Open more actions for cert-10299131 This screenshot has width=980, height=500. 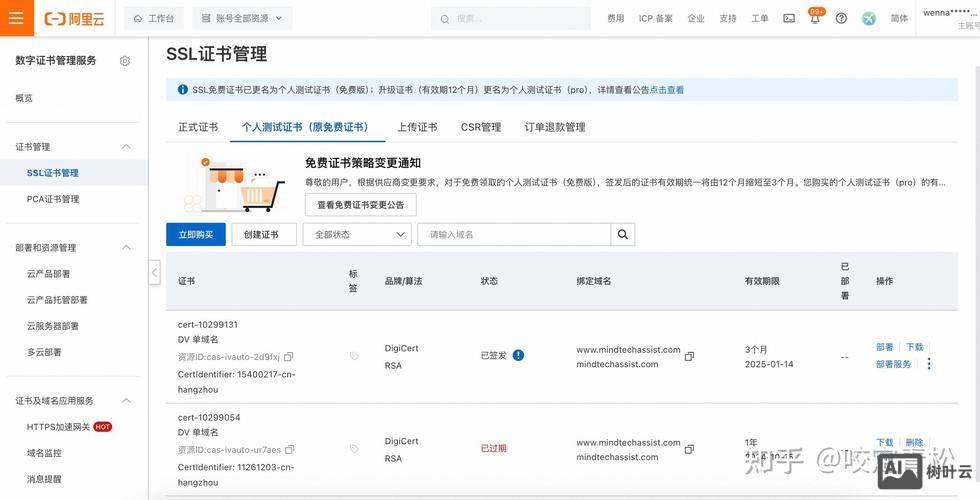click(929, 364)
